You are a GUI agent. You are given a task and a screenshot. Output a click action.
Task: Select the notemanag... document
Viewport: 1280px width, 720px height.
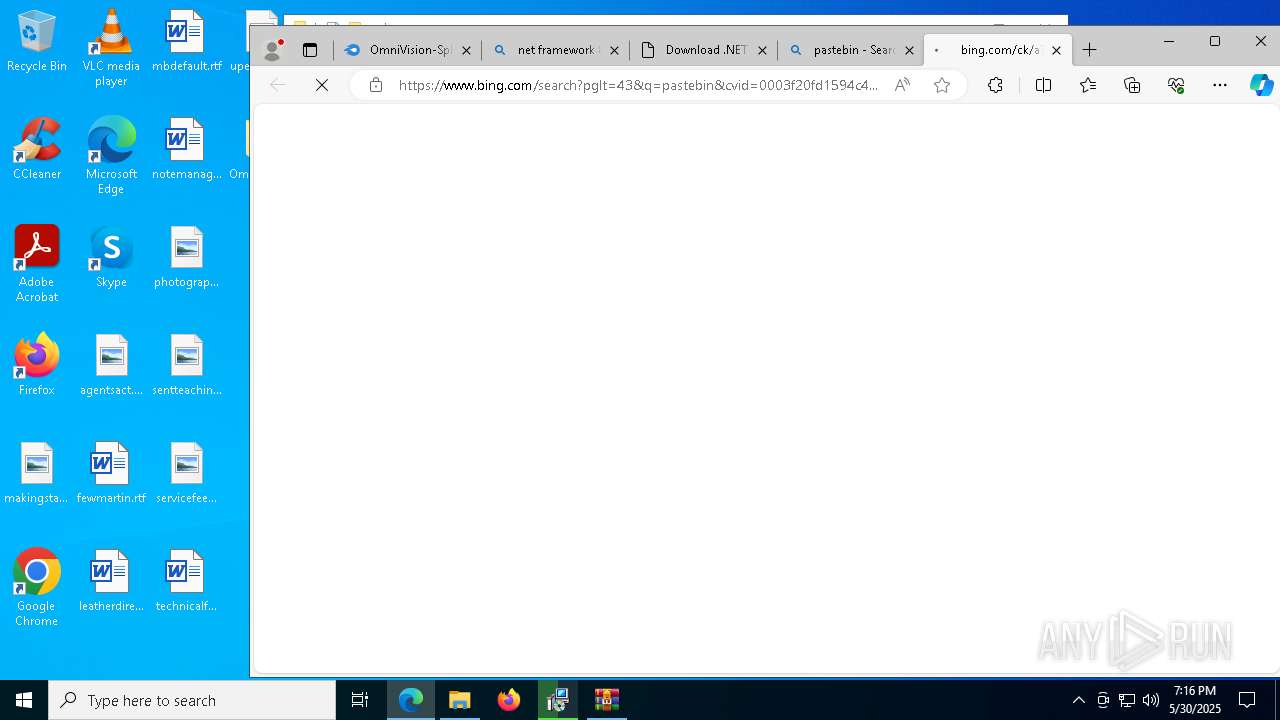(x=186, y=149)
